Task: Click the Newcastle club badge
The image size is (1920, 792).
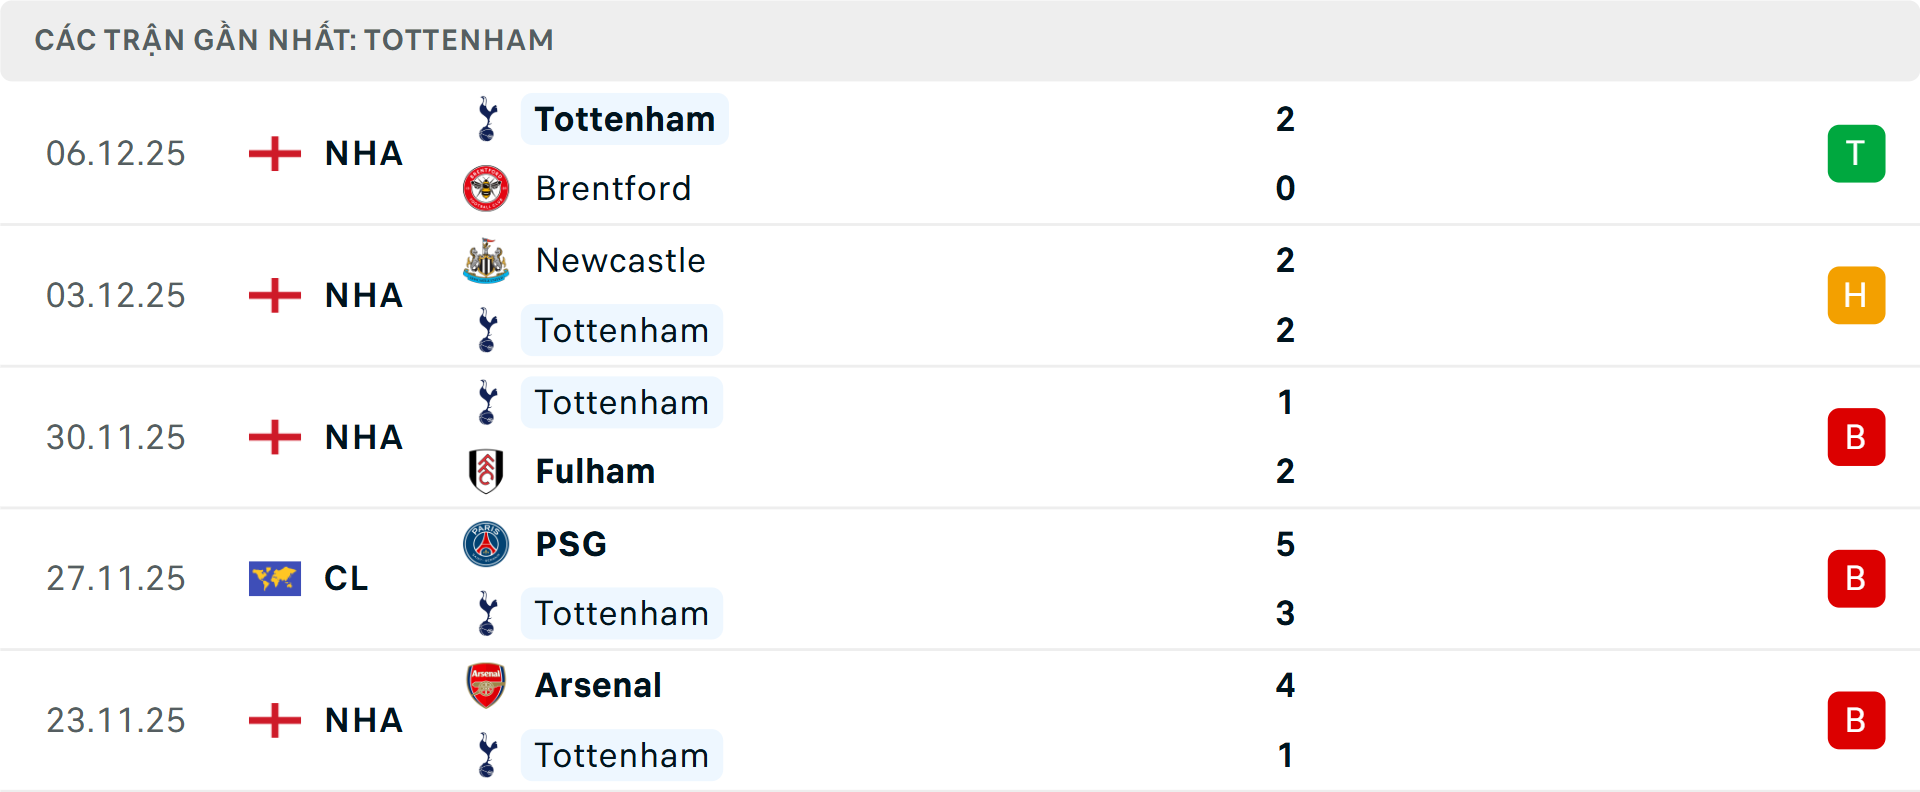Action: pos(486,260)
